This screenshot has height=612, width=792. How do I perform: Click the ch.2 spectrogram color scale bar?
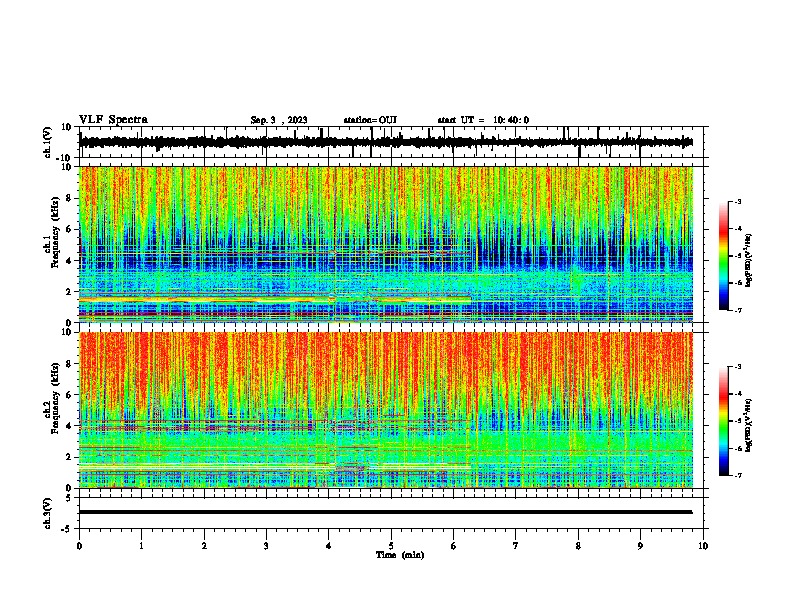point(724,421)
